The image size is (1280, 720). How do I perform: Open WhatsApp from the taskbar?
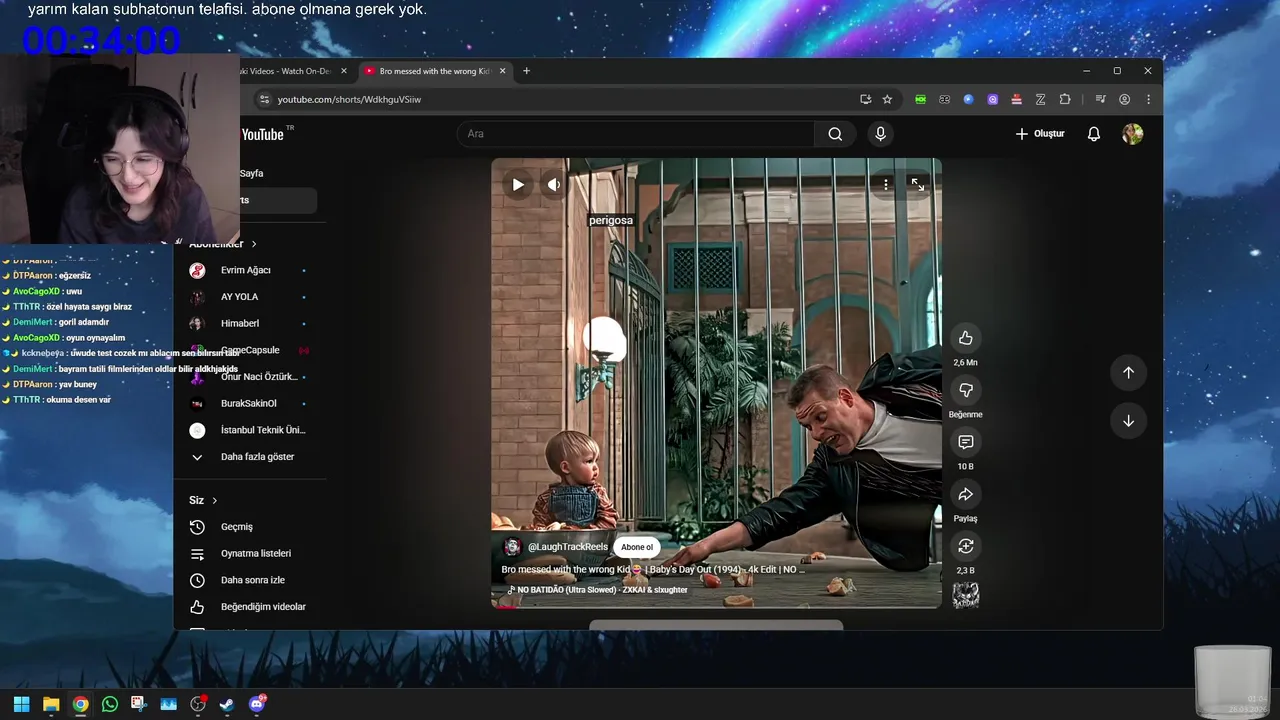(110, 704)
